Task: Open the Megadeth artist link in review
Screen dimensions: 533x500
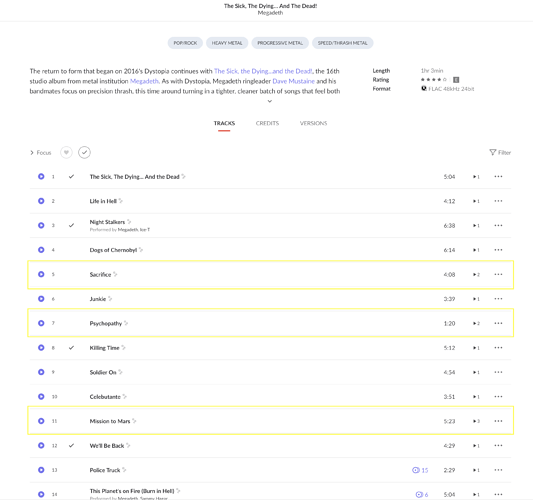Action: coord(145,81)
